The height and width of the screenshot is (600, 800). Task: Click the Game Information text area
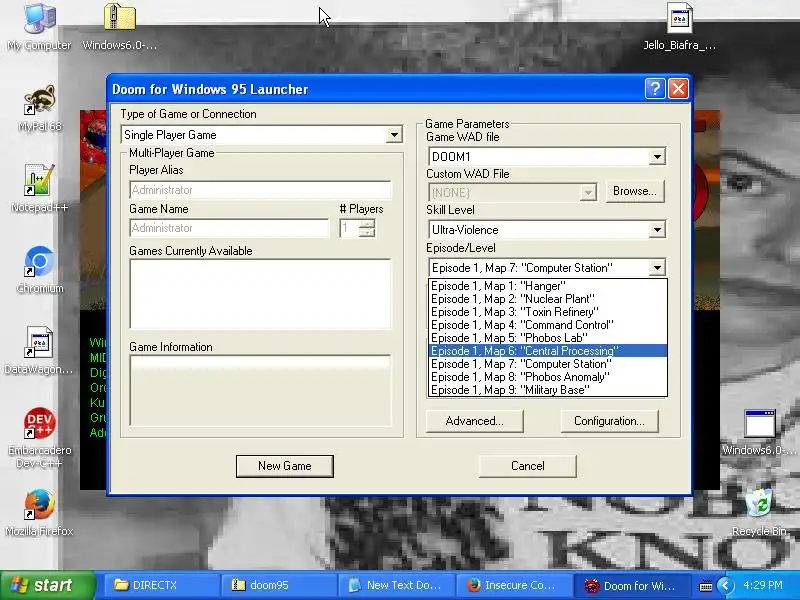pos(260,390)
